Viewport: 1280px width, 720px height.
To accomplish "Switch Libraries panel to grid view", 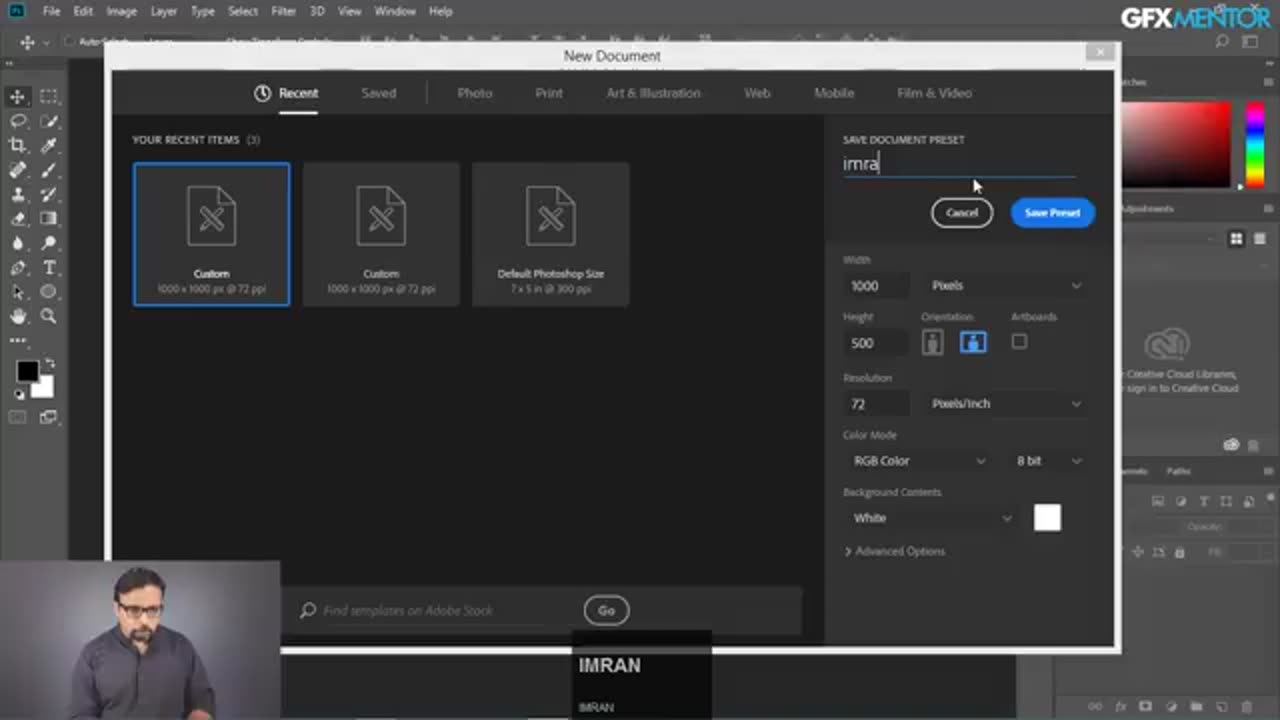I will [x=1236, y=239].
